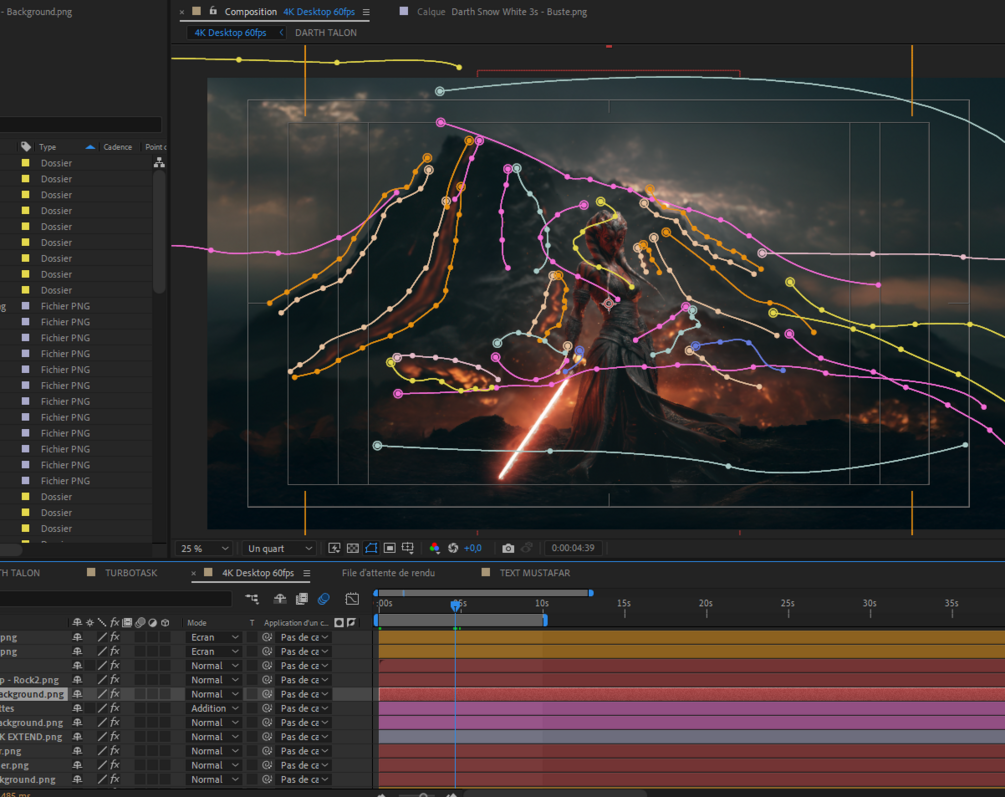Enable motion blur box on Rock2.png layer
The width and height of the screenshot is (1005, 797).
[139, 680]
